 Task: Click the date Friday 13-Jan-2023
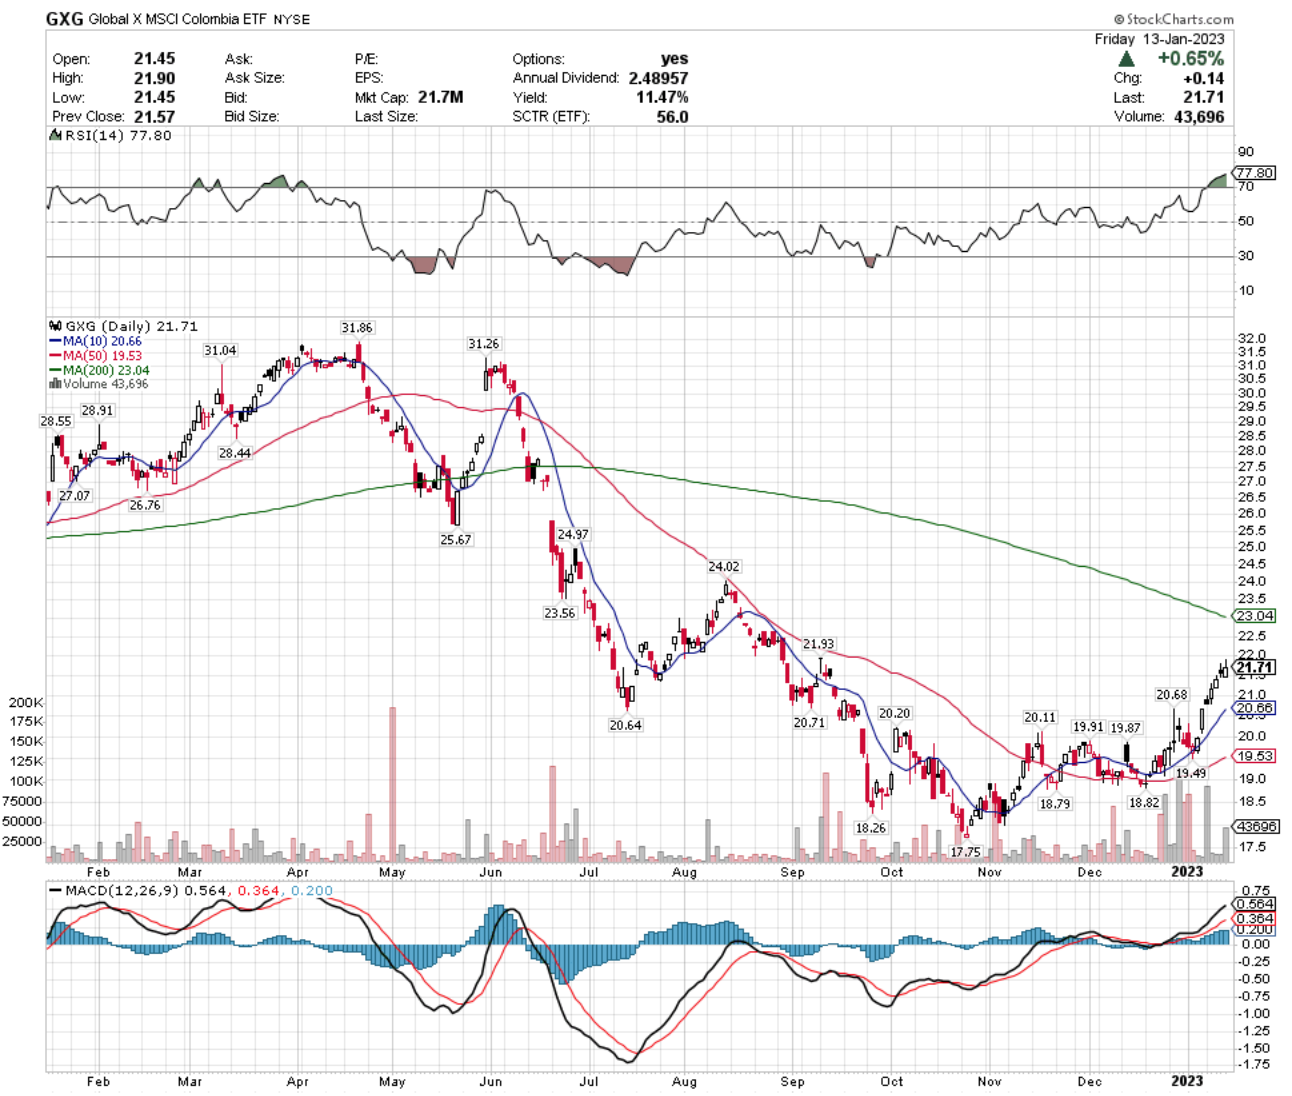(x=1159, y=39)
